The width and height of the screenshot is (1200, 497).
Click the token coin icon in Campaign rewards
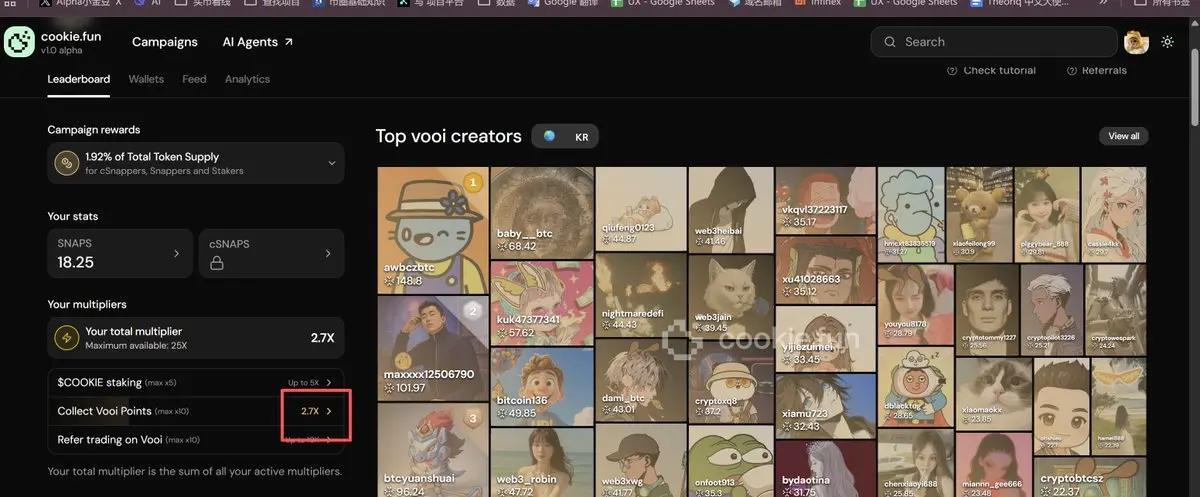click(x=67, y=163)
